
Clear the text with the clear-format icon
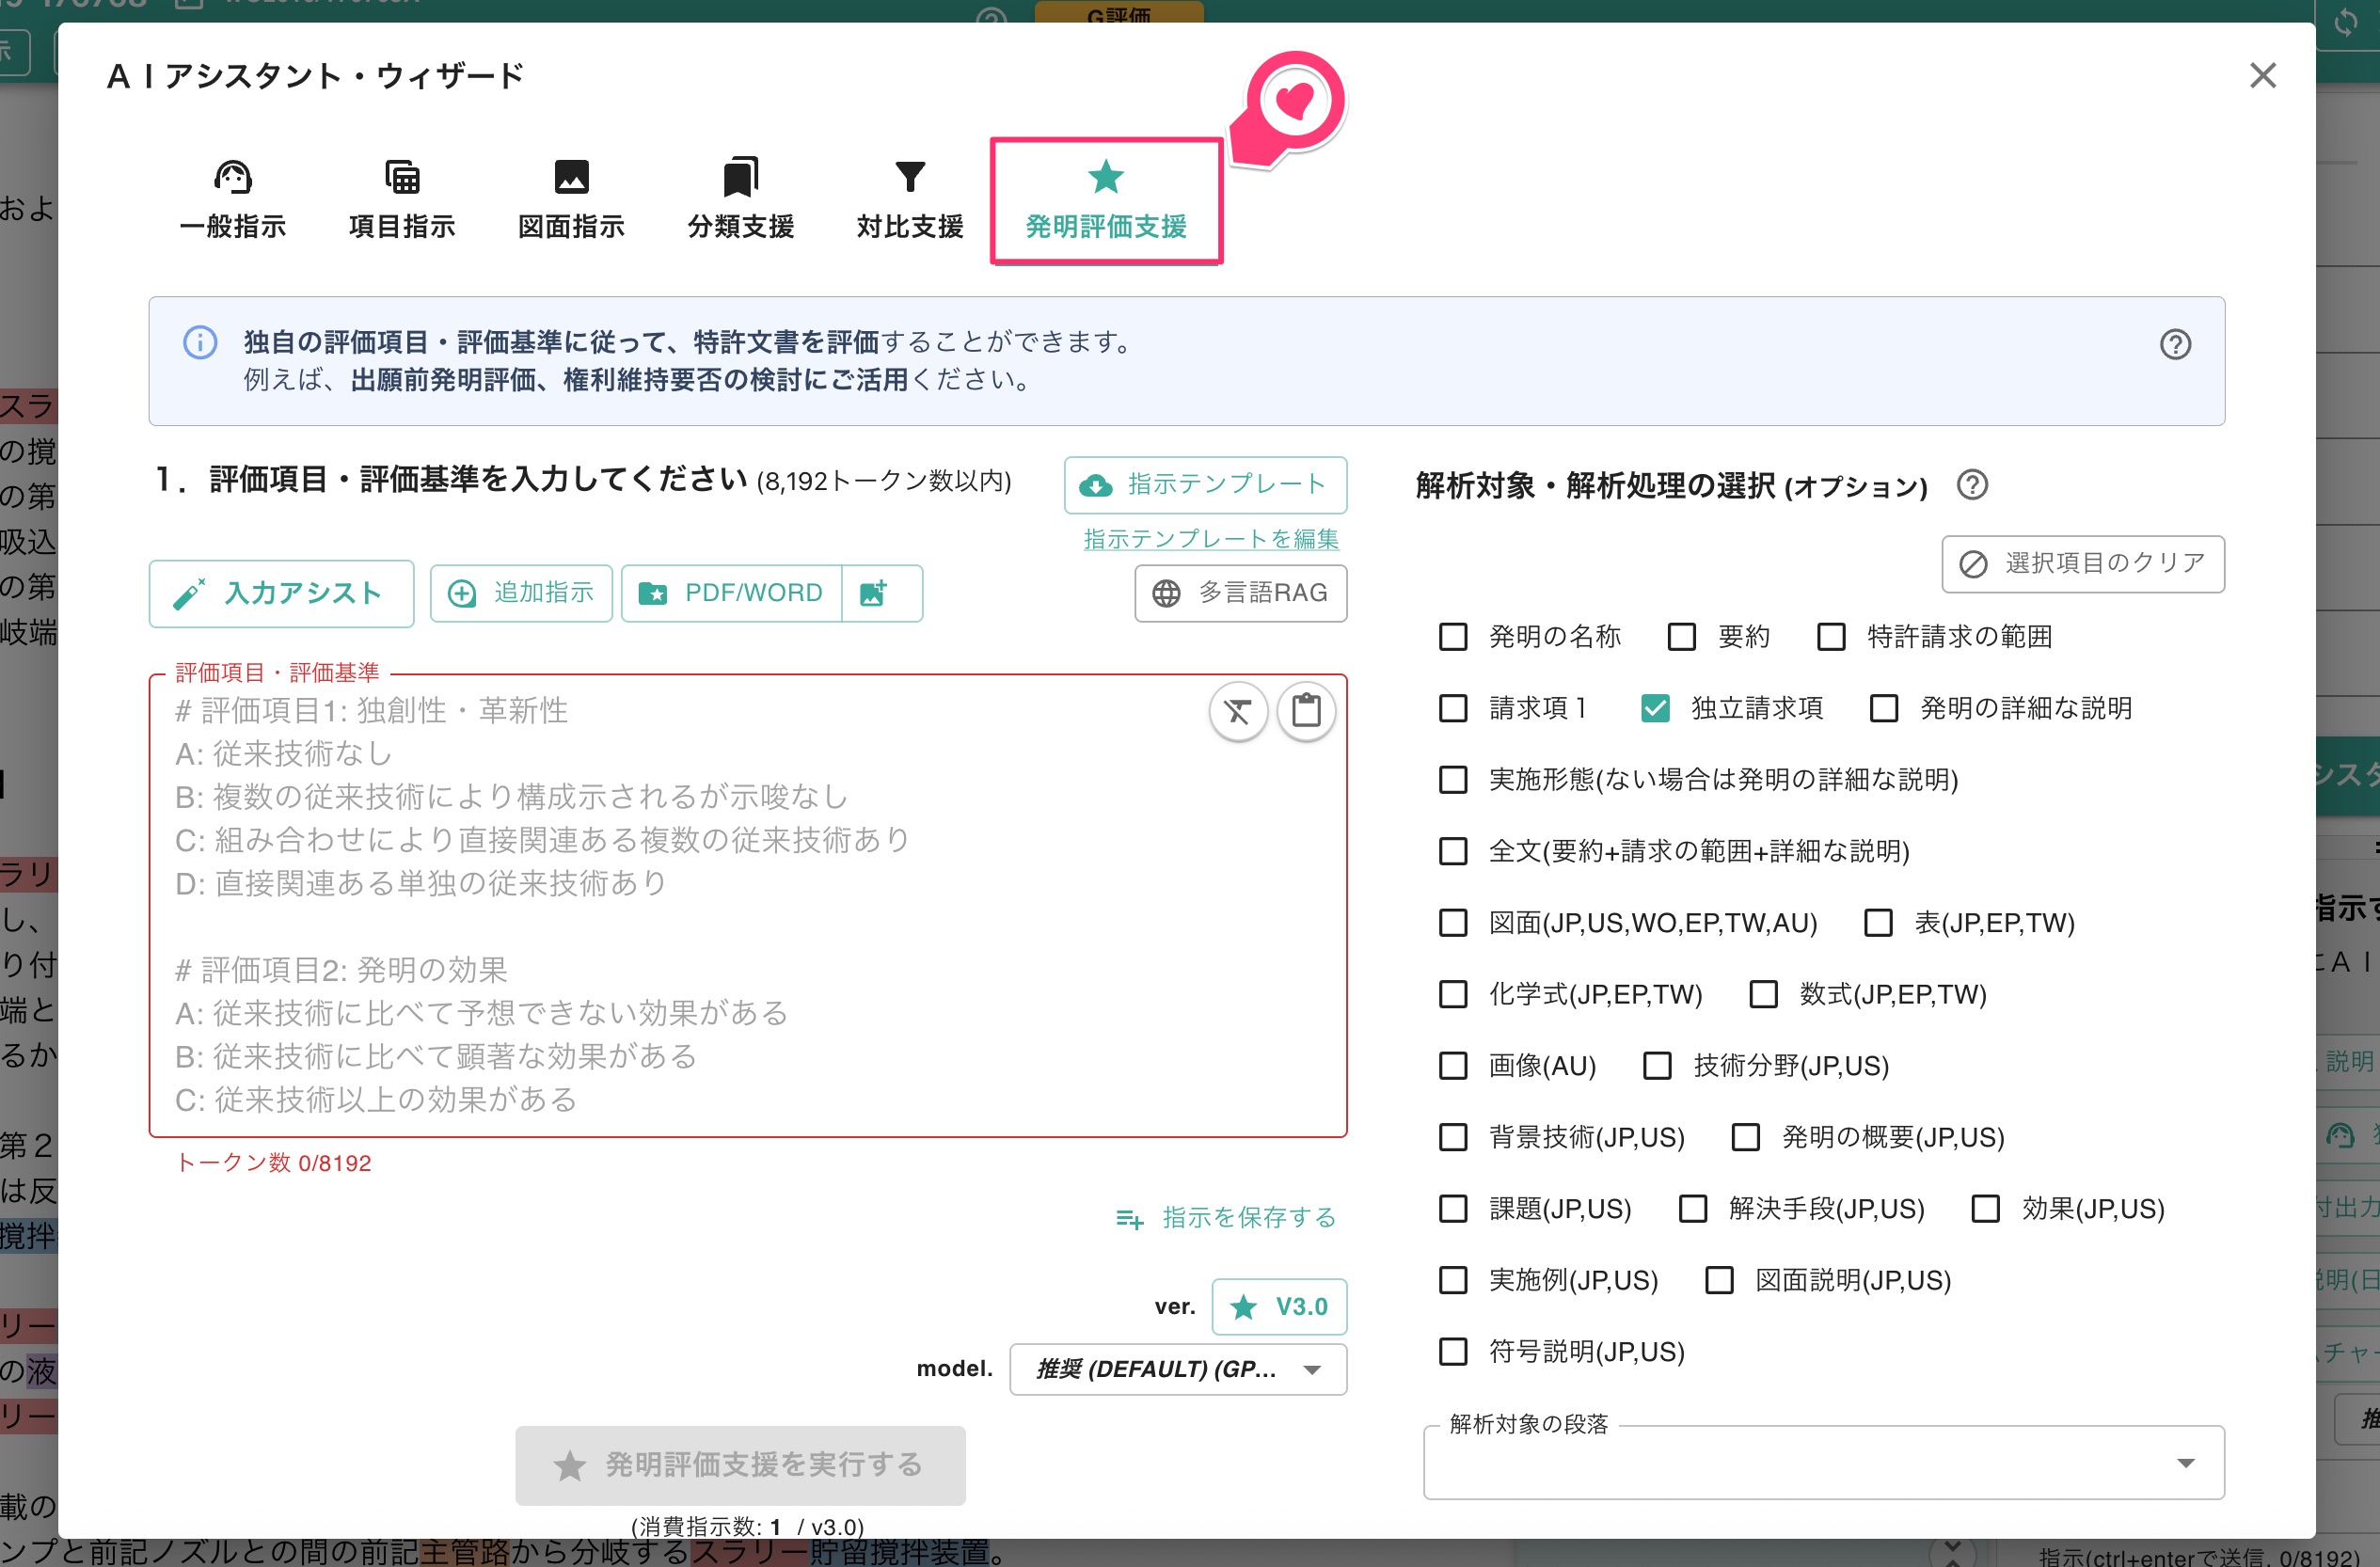1238,711
